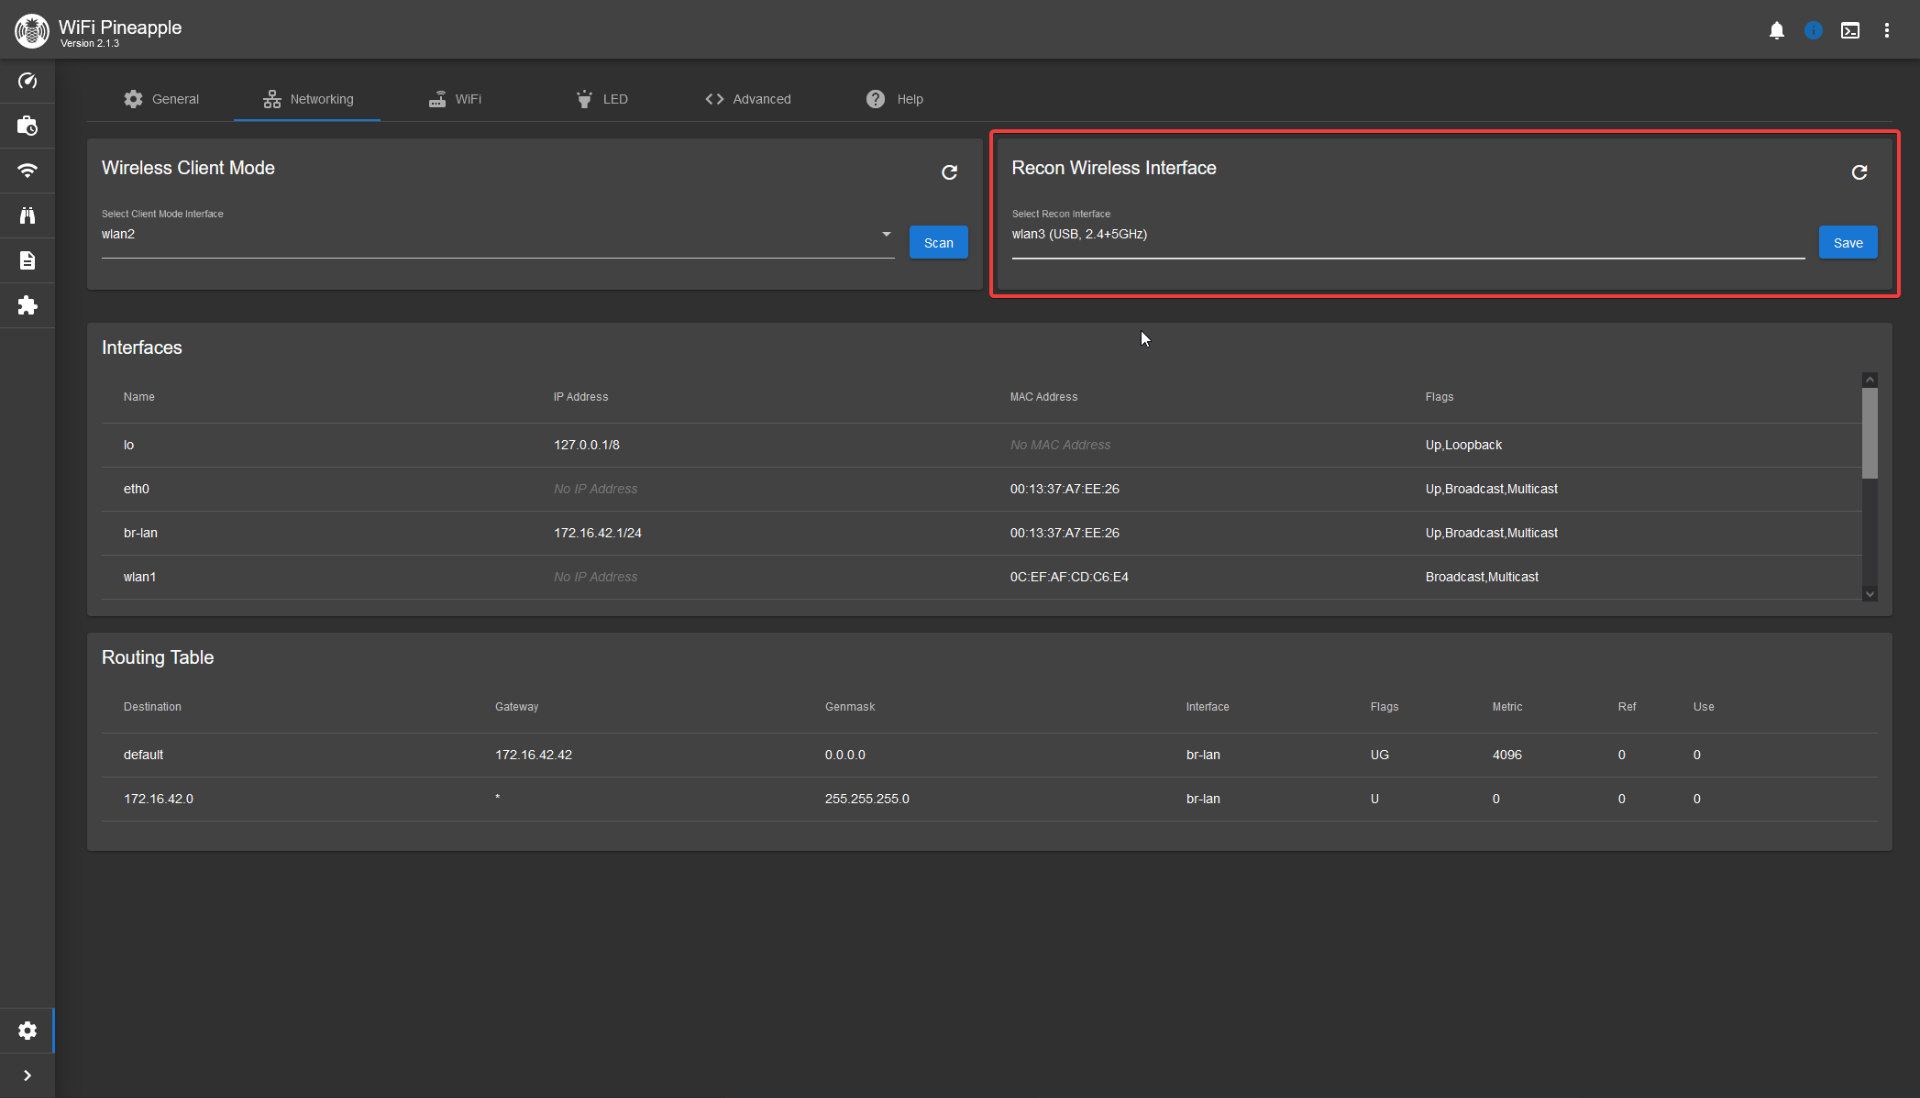The height and width of the screenshot is (1098, 1920).
Task: Click the Interfaces table scrollbar down arrow
Action: point(1870,594)
